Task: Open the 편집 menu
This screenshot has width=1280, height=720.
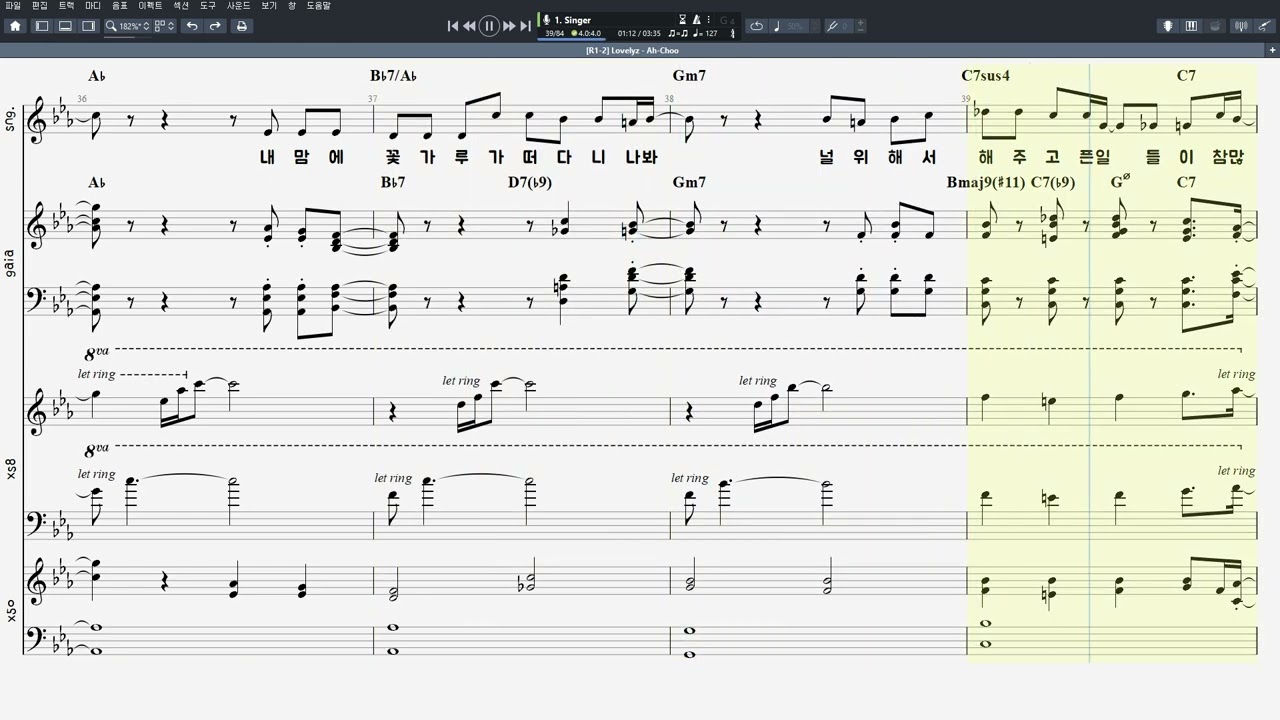Action: pos(40,6)
